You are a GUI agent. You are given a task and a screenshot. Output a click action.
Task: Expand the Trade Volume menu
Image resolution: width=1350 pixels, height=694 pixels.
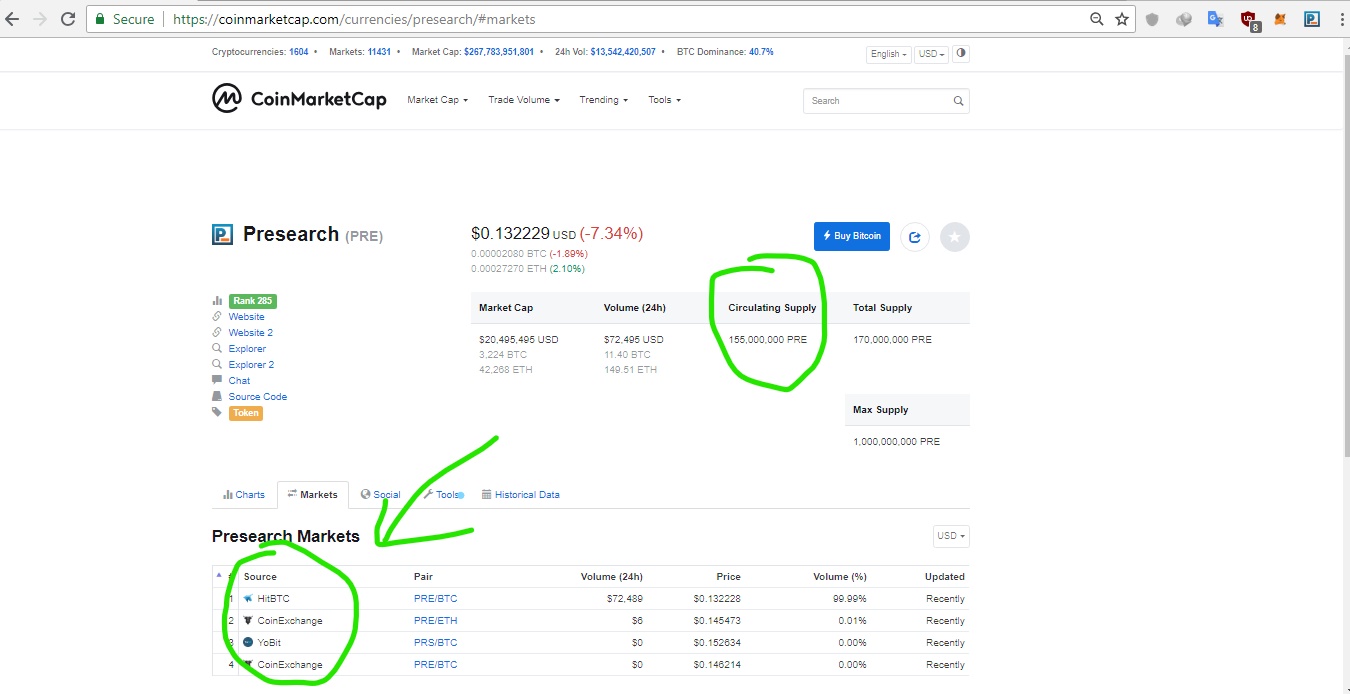click(523, 100)
